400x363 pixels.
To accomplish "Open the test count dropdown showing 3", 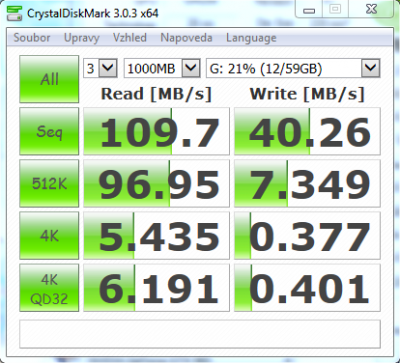I will point(100,68).
